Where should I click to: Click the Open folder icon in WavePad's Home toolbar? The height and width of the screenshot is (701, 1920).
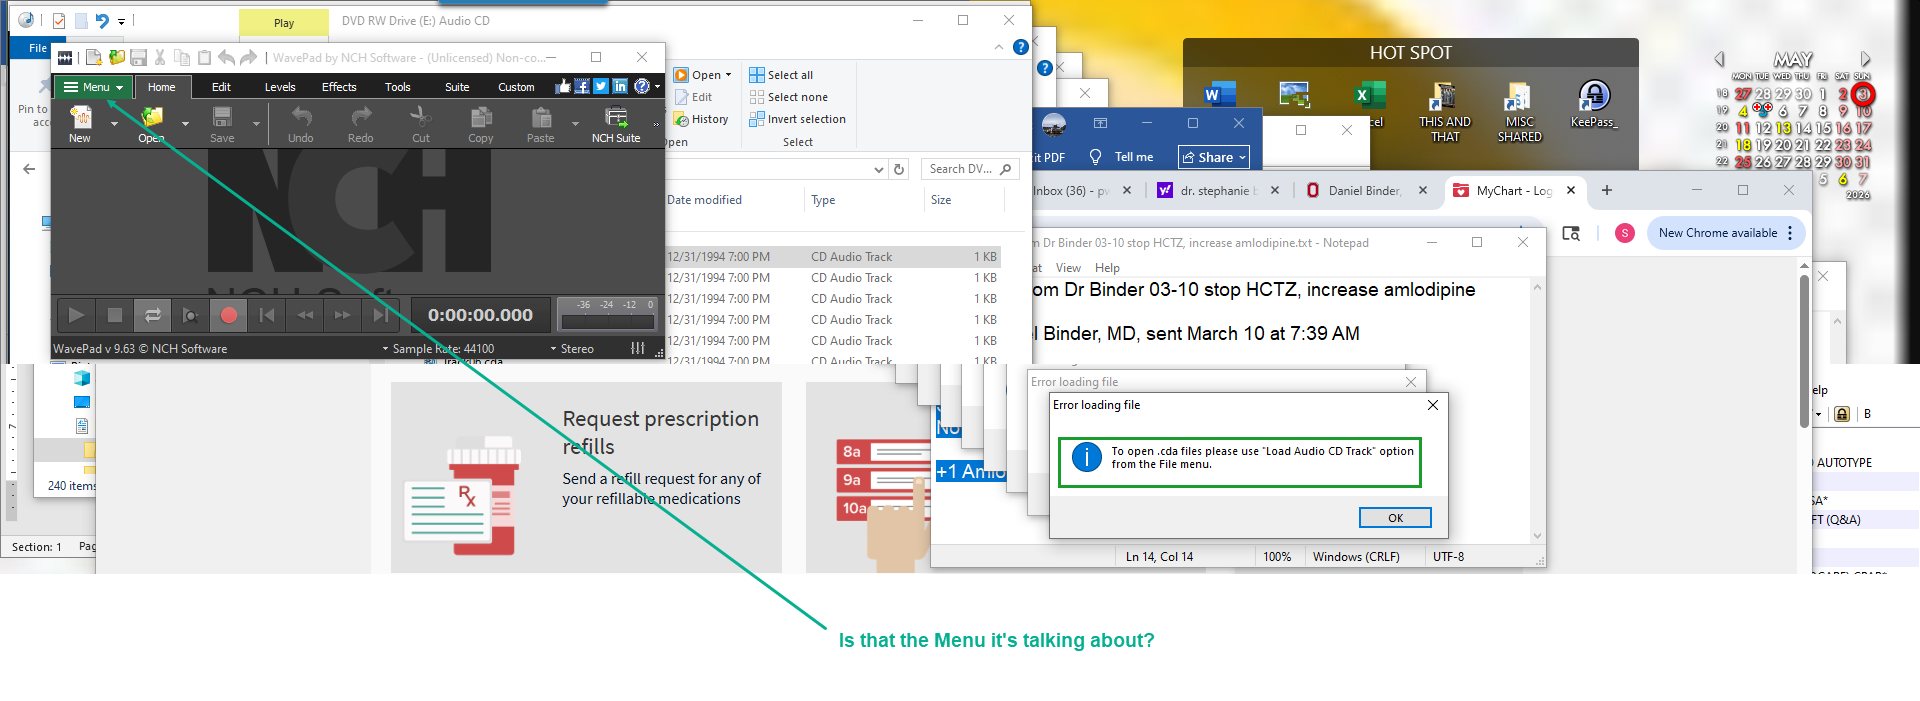click(152, 117)
